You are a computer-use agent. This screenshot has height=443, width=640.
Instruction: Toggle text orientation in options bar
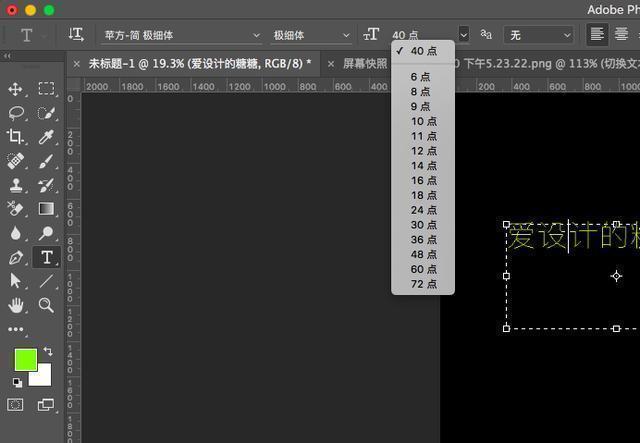[x=76, y=35]
